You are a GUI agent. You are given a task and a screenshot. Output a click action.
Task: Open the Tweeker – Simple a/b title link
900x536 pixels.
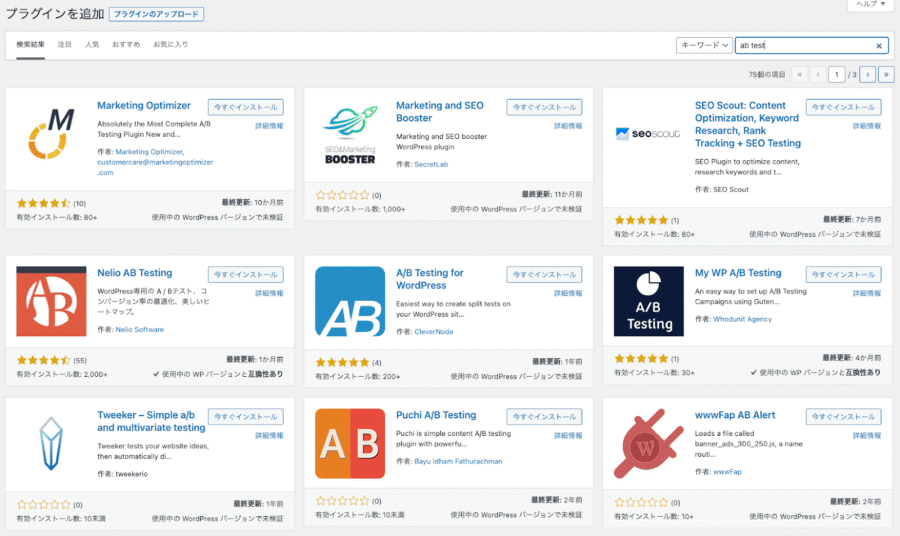pyautogui.click(x=152, y=422)
